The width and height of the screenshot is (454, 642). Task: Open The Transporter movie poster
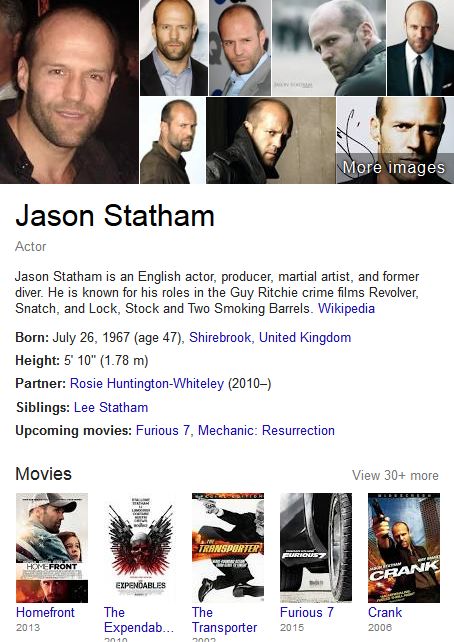click(x=228, y=547)
